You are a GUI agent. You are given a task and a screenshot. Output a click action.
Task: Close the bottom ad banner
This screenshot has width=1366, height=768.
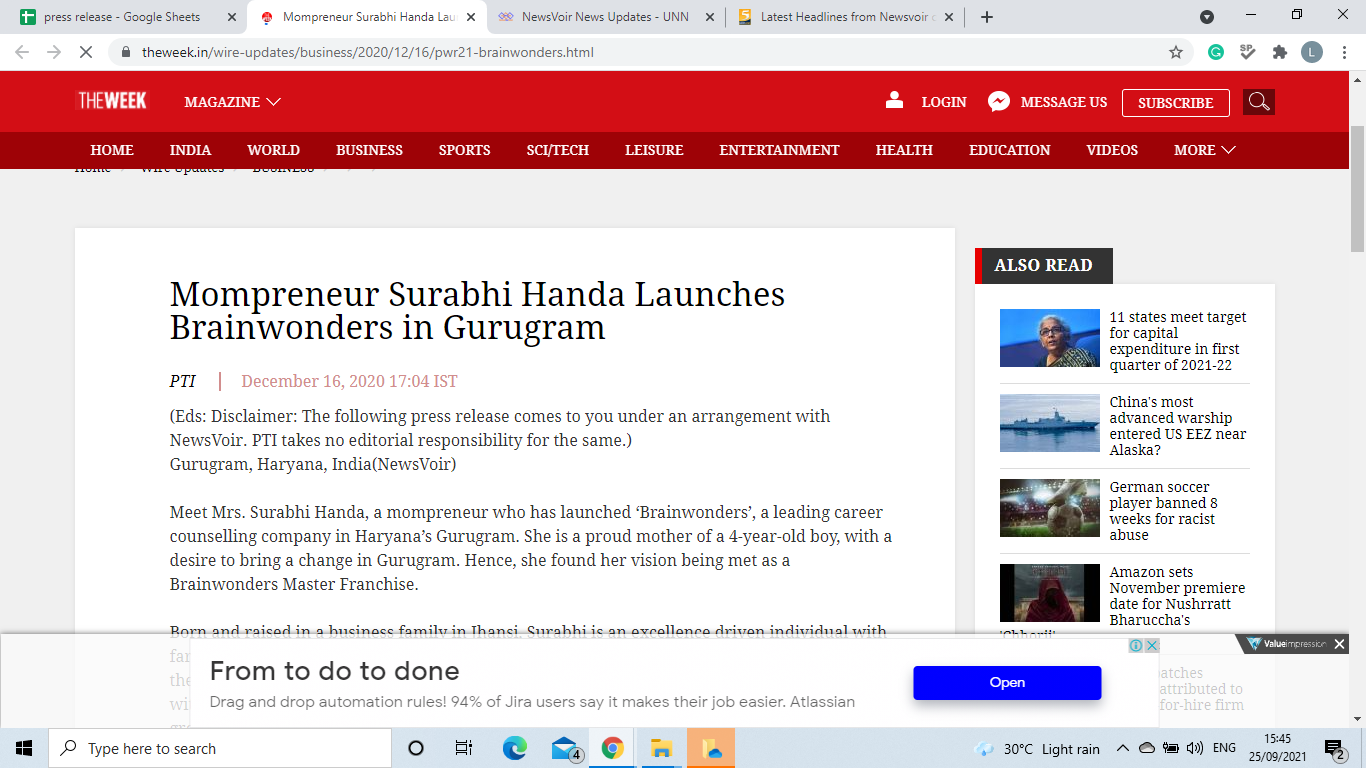pos(1339,644)
